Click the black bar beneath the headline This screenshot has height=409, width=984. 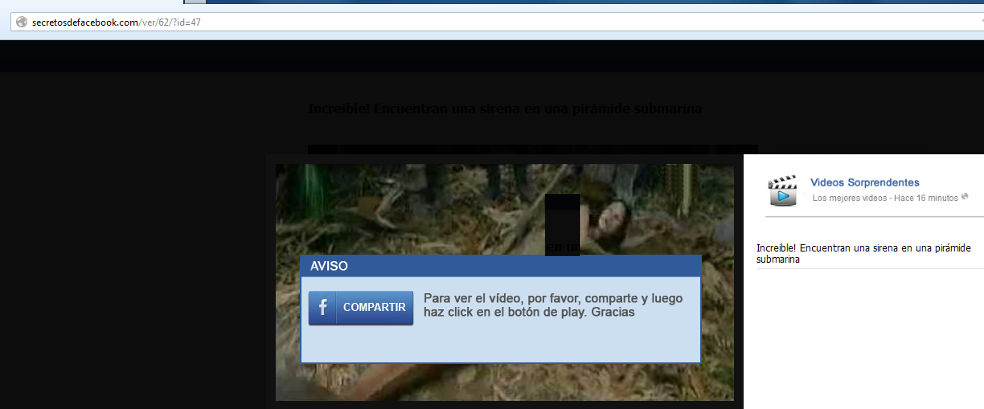[x=532, y=150]
